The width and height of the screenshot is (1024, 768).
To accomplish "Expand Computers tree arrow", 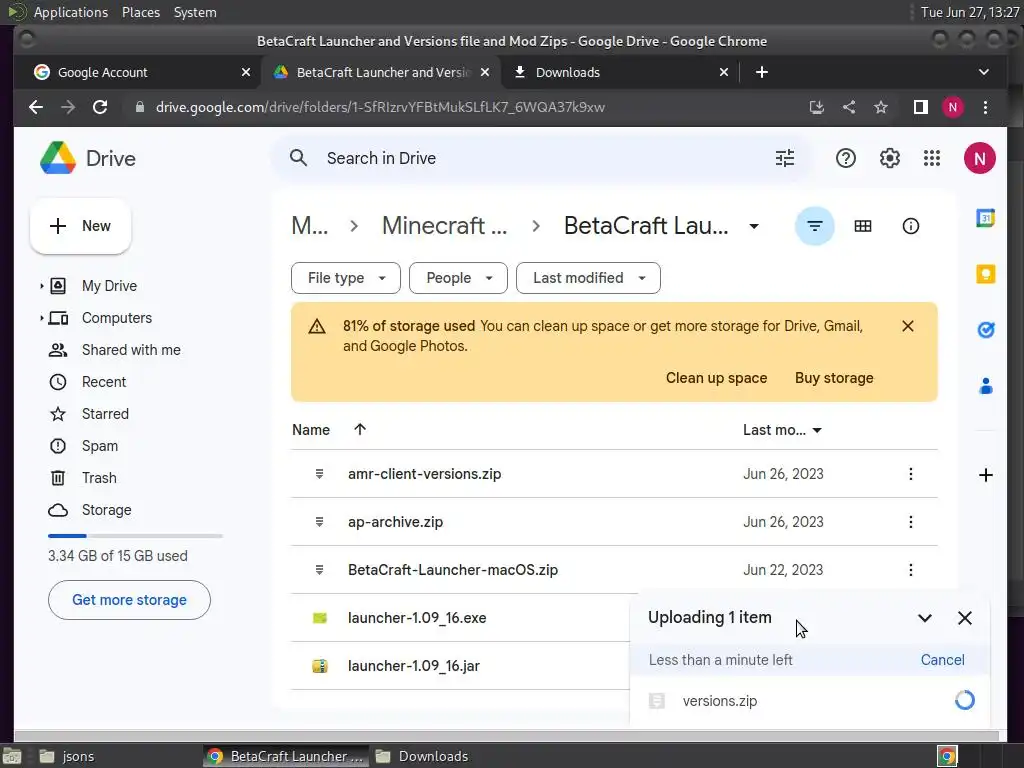I will tap(42, 318).
